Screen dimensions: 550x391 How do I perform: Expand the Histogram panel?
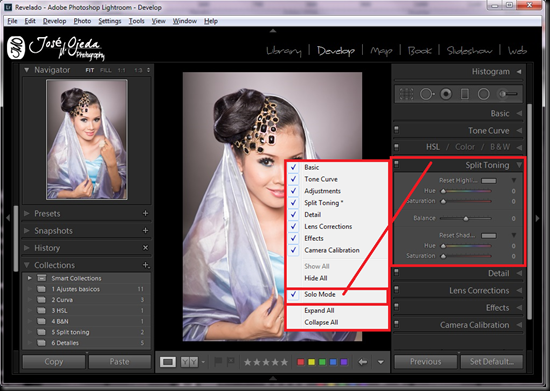pos(519,72)
